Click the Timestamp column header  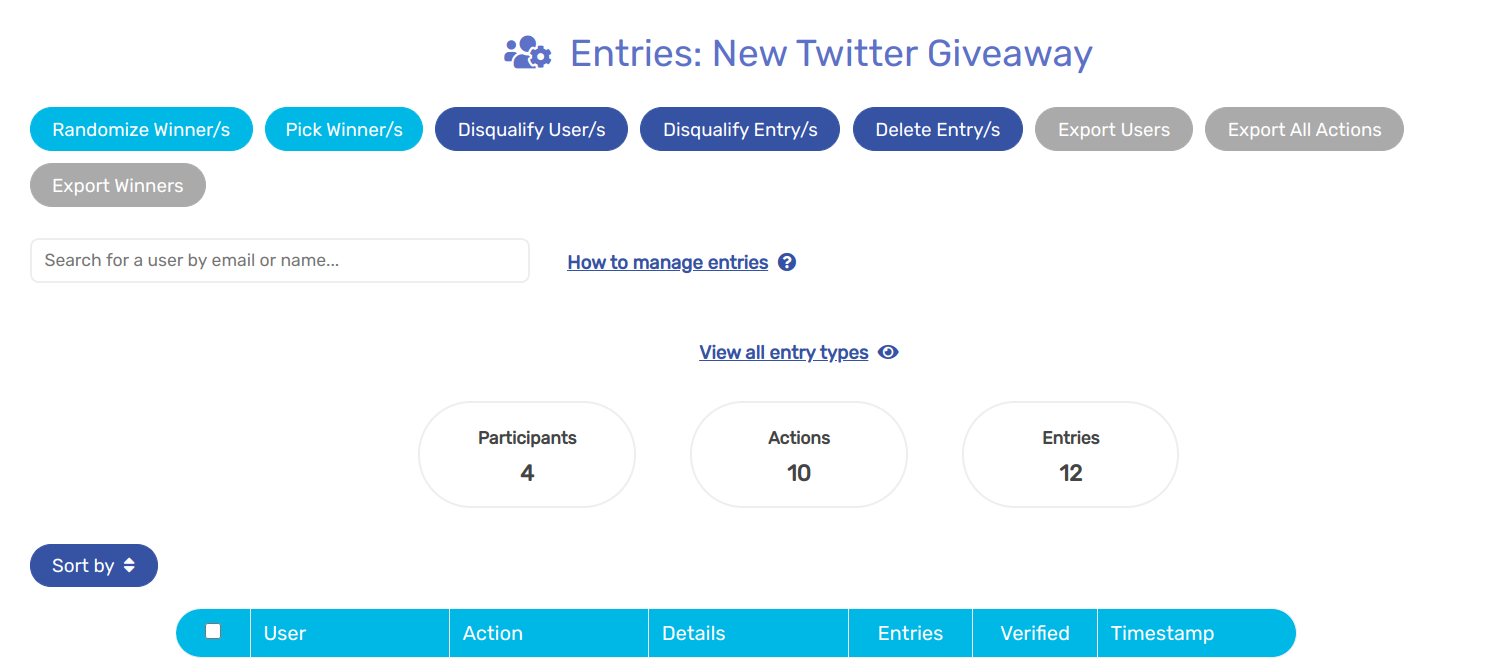point(1163,632)
